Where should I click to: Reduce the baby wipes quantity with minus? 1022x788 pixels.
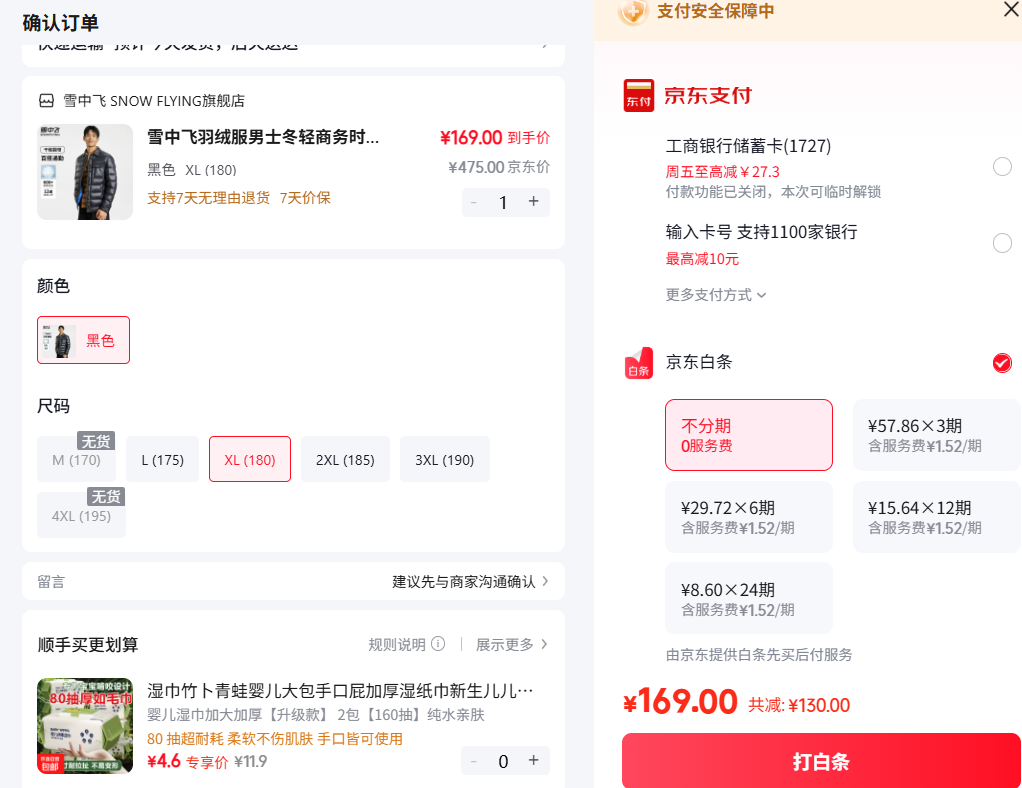474,761
